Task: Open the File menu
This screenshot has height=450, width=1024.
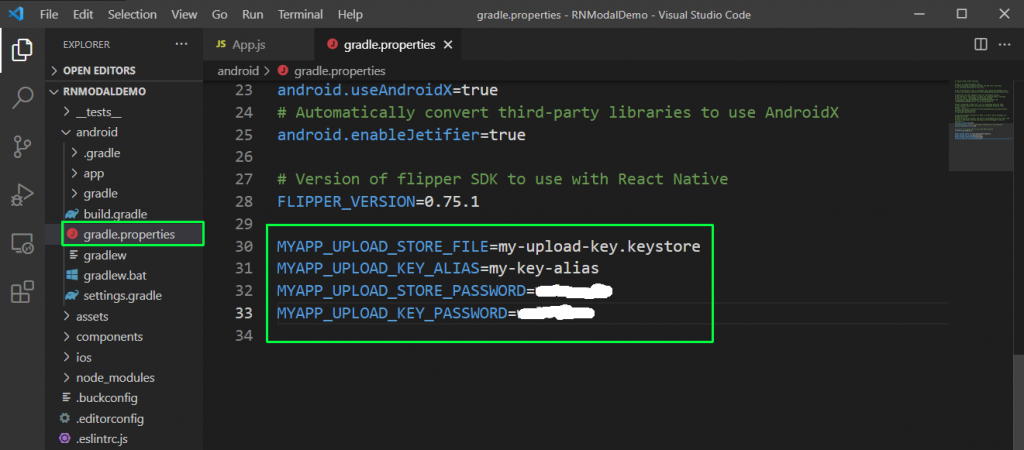Action: pos(49,14)
